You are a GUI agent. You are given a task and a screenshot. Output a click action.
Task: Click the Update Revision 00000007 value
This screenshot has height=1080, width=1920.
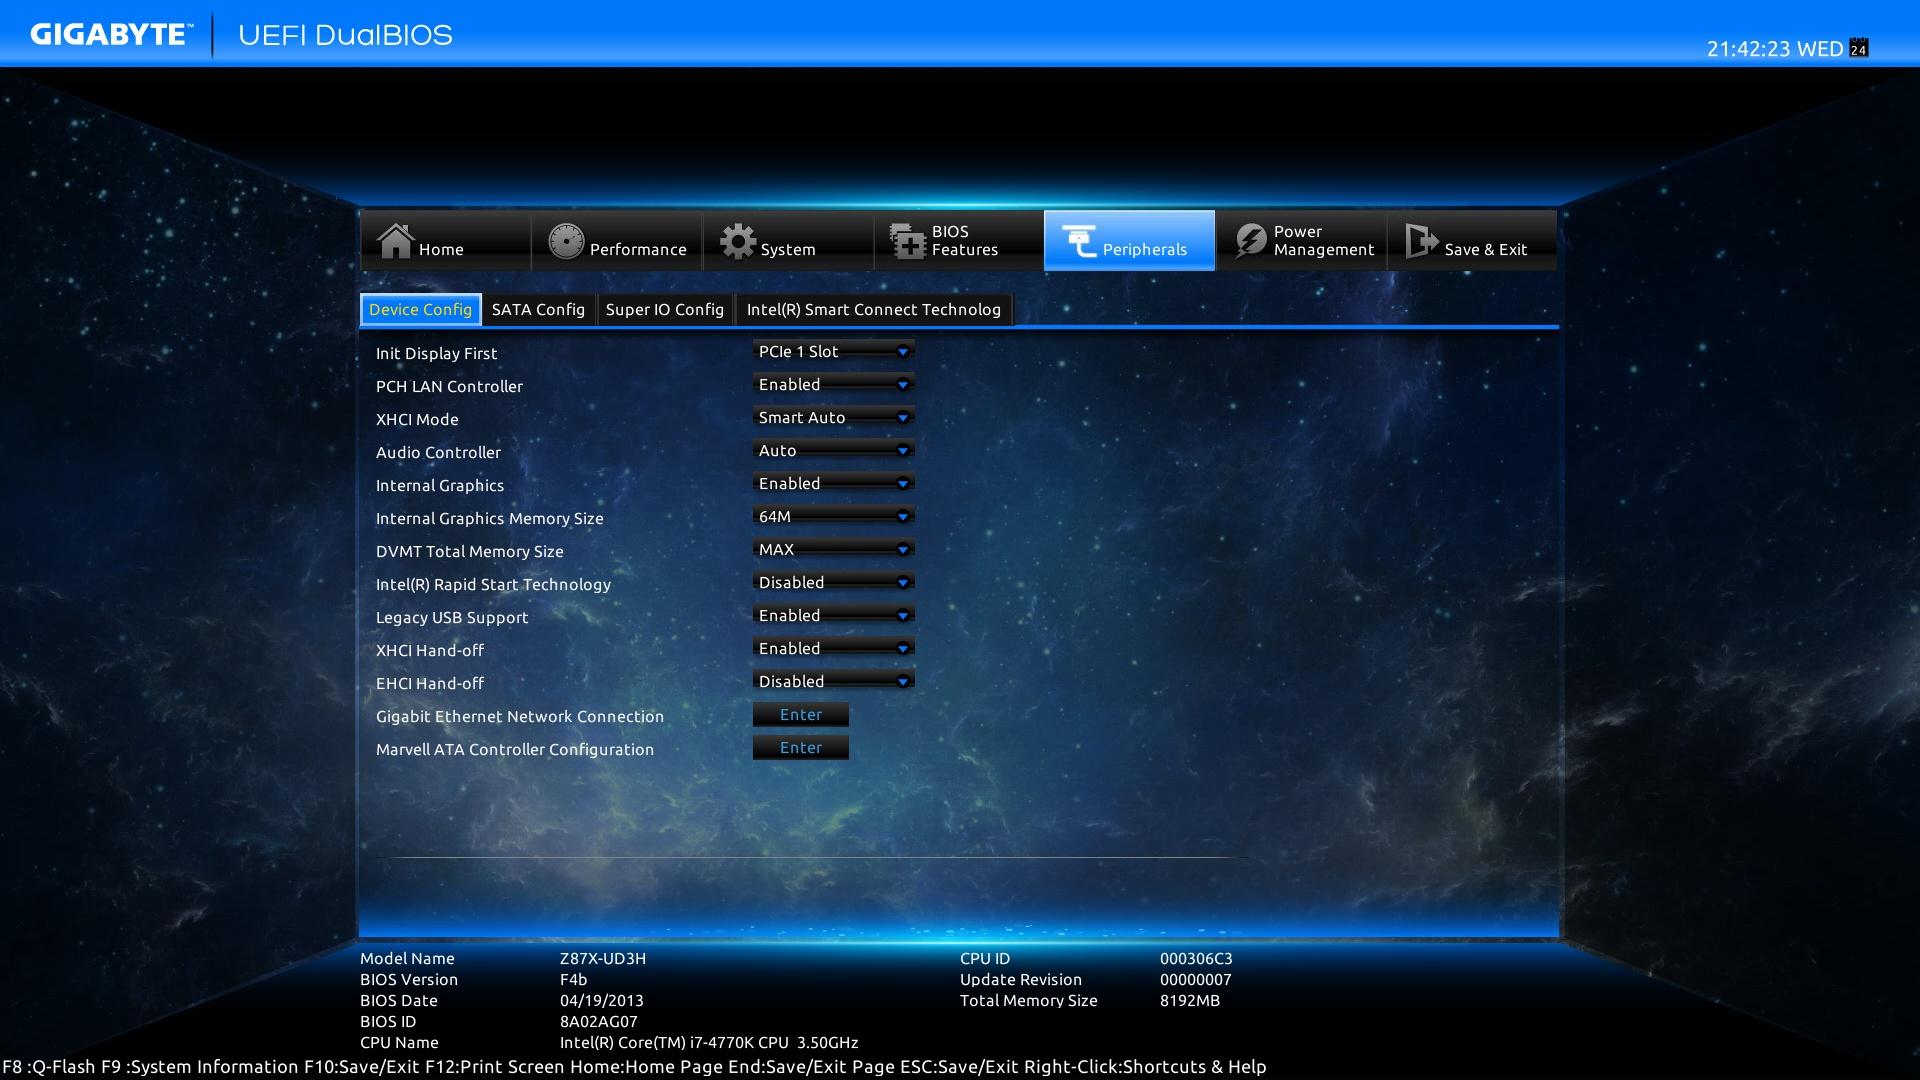click(1196, 979)
